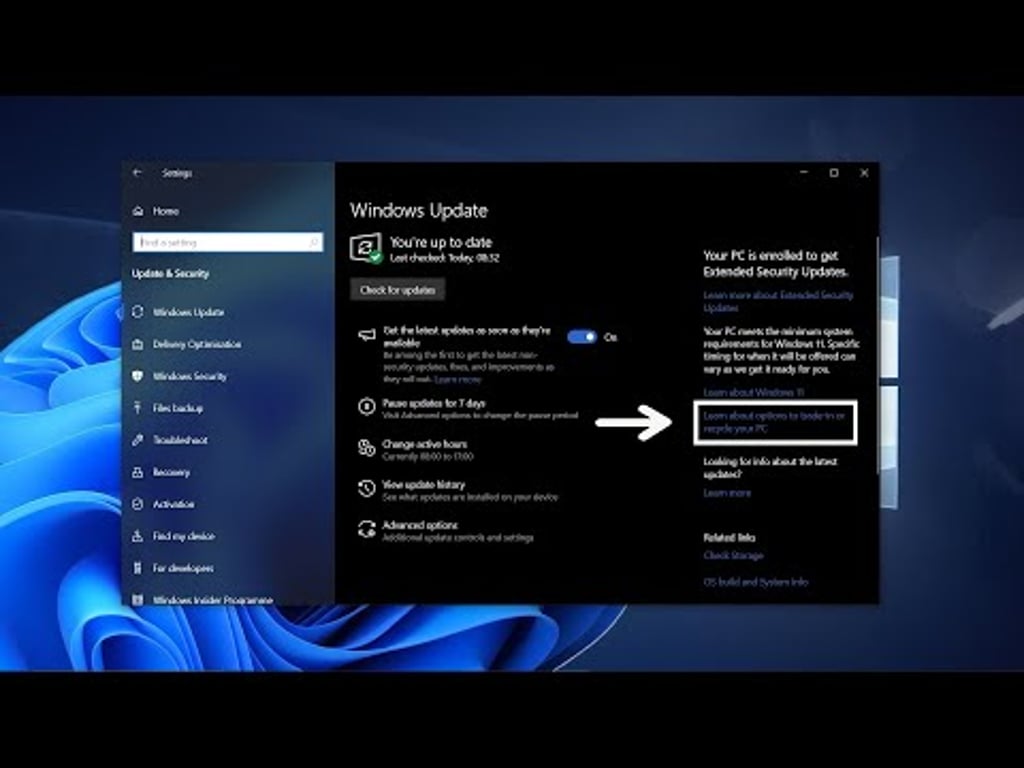Open Check Storage link

click(x=733, y=555)
